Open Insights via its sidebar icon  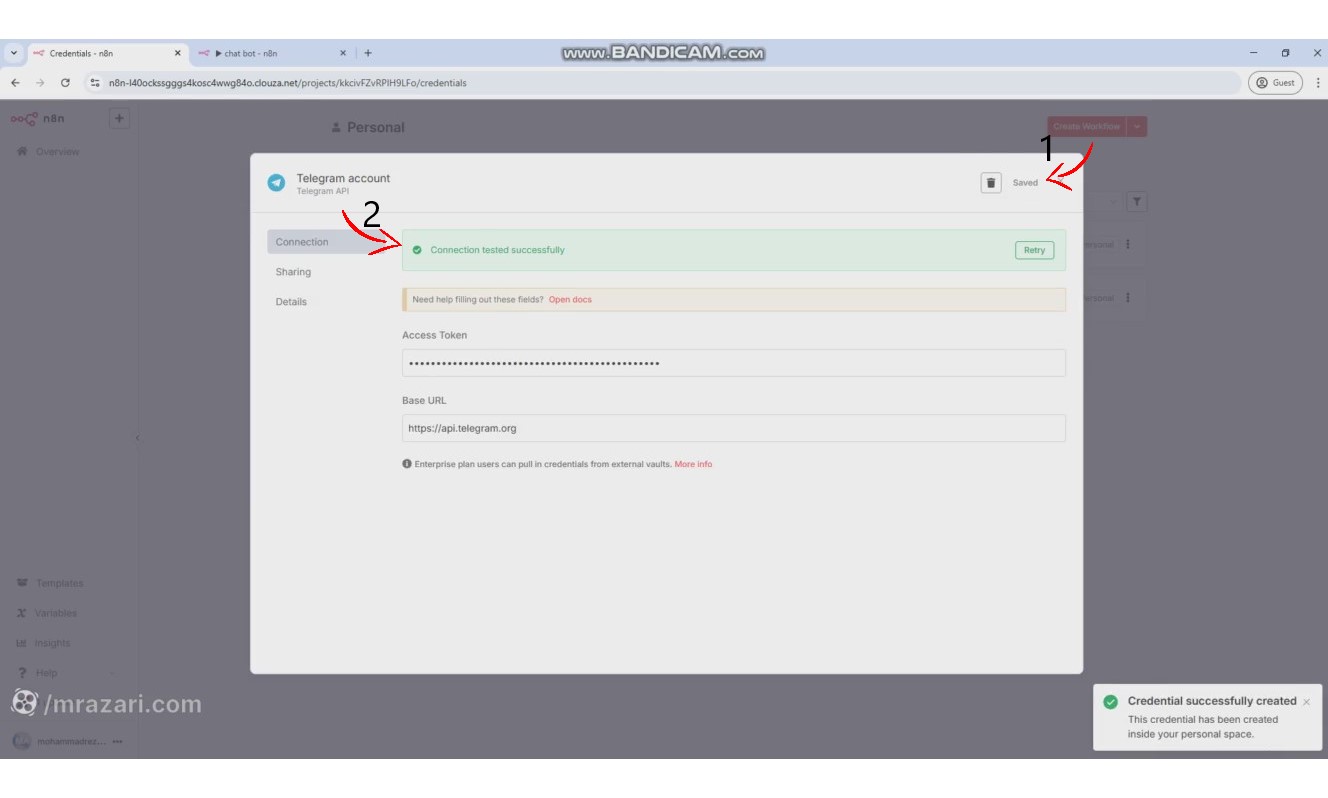tap(22, 642)
